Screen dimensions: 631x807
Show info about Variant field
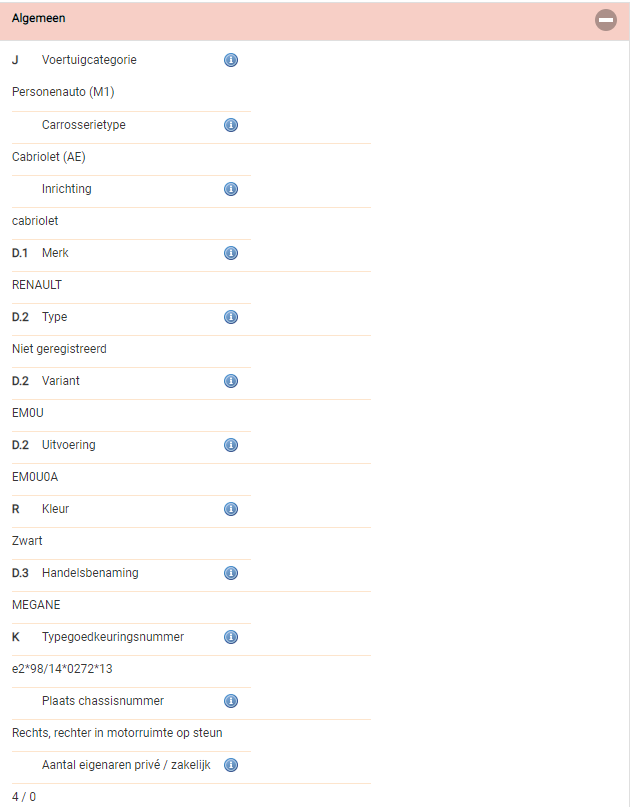pyautogui.click(x=231, y=381)
